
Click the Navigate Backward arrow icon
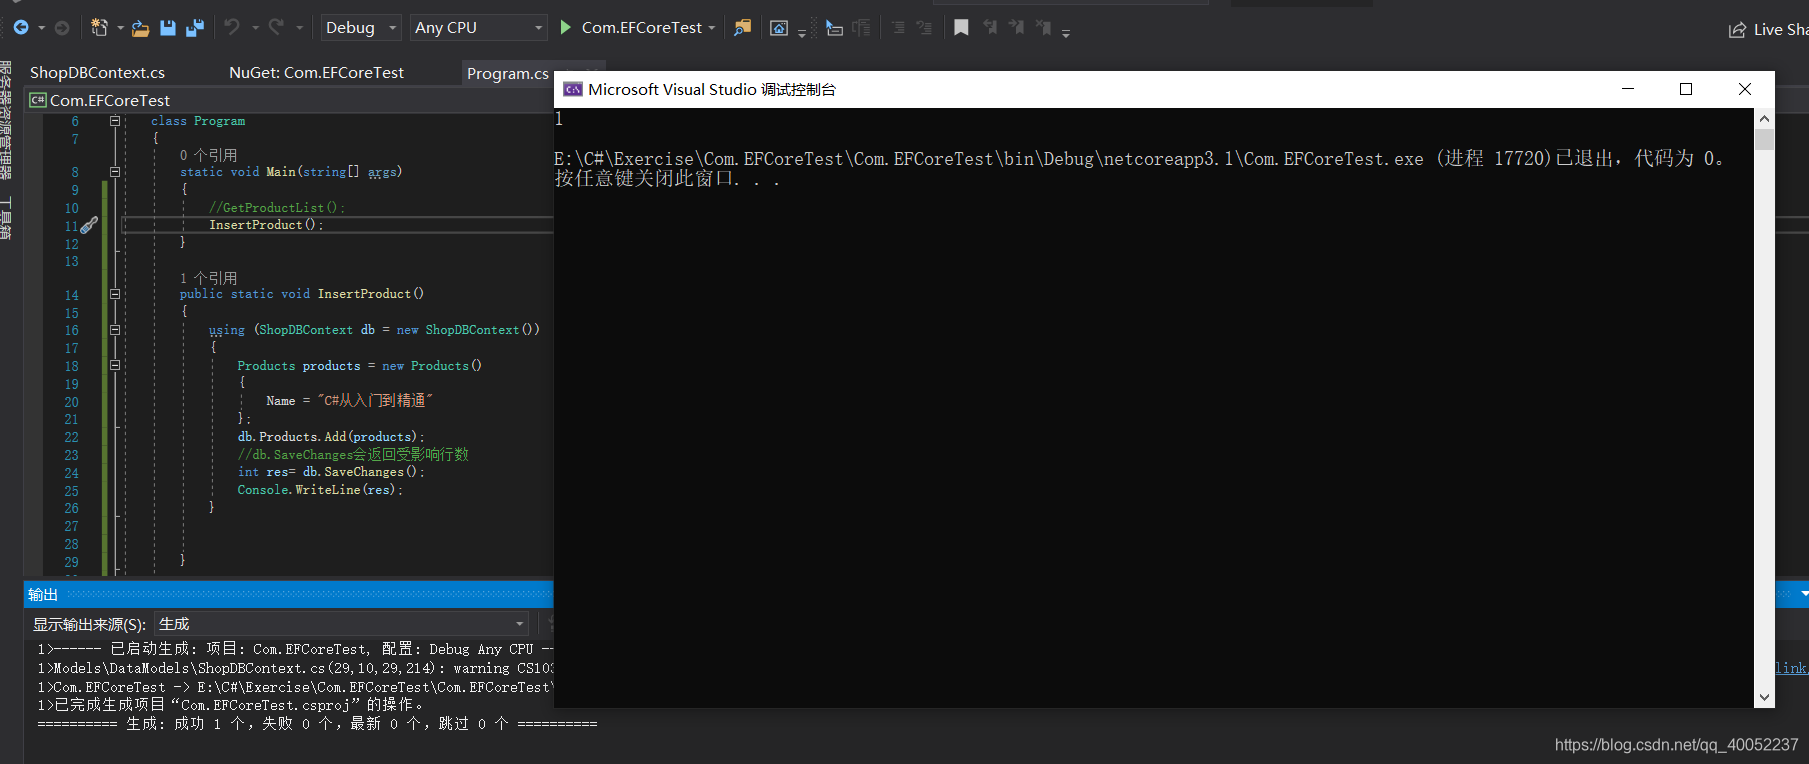coord(20,28)
